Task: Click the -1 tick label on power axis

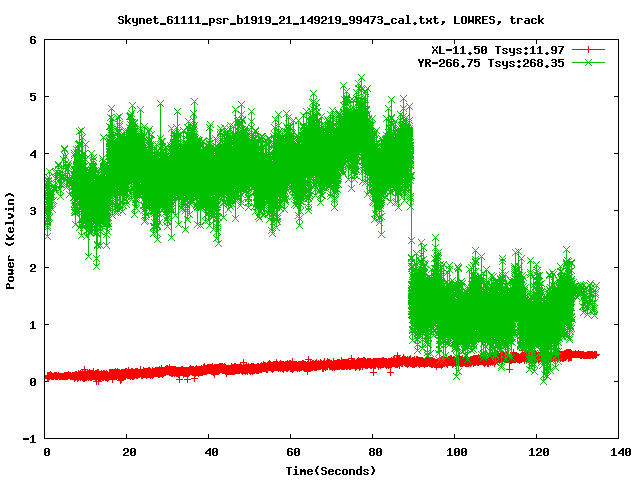Action: coord(30,439)
